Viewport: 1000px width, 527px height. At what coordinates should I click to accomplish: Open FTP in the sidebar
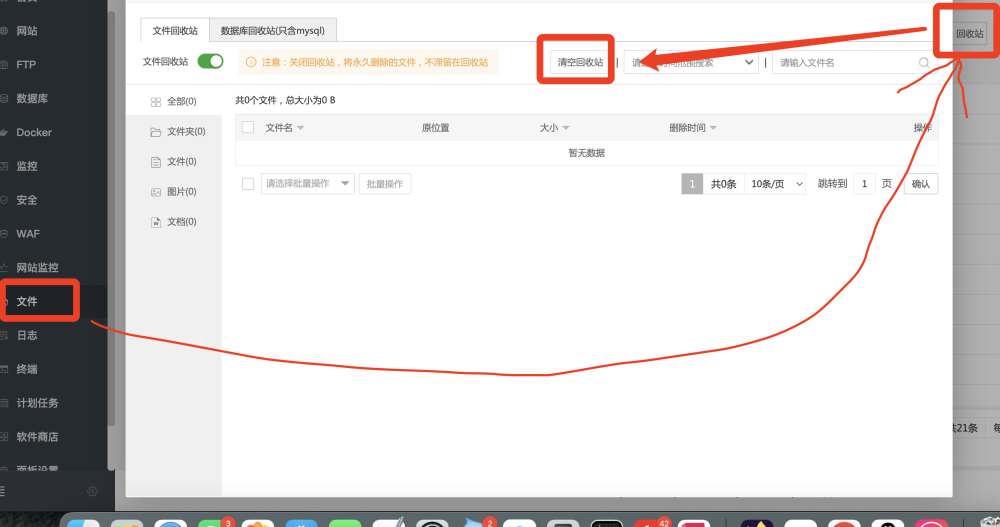click(x=26, y=64)
